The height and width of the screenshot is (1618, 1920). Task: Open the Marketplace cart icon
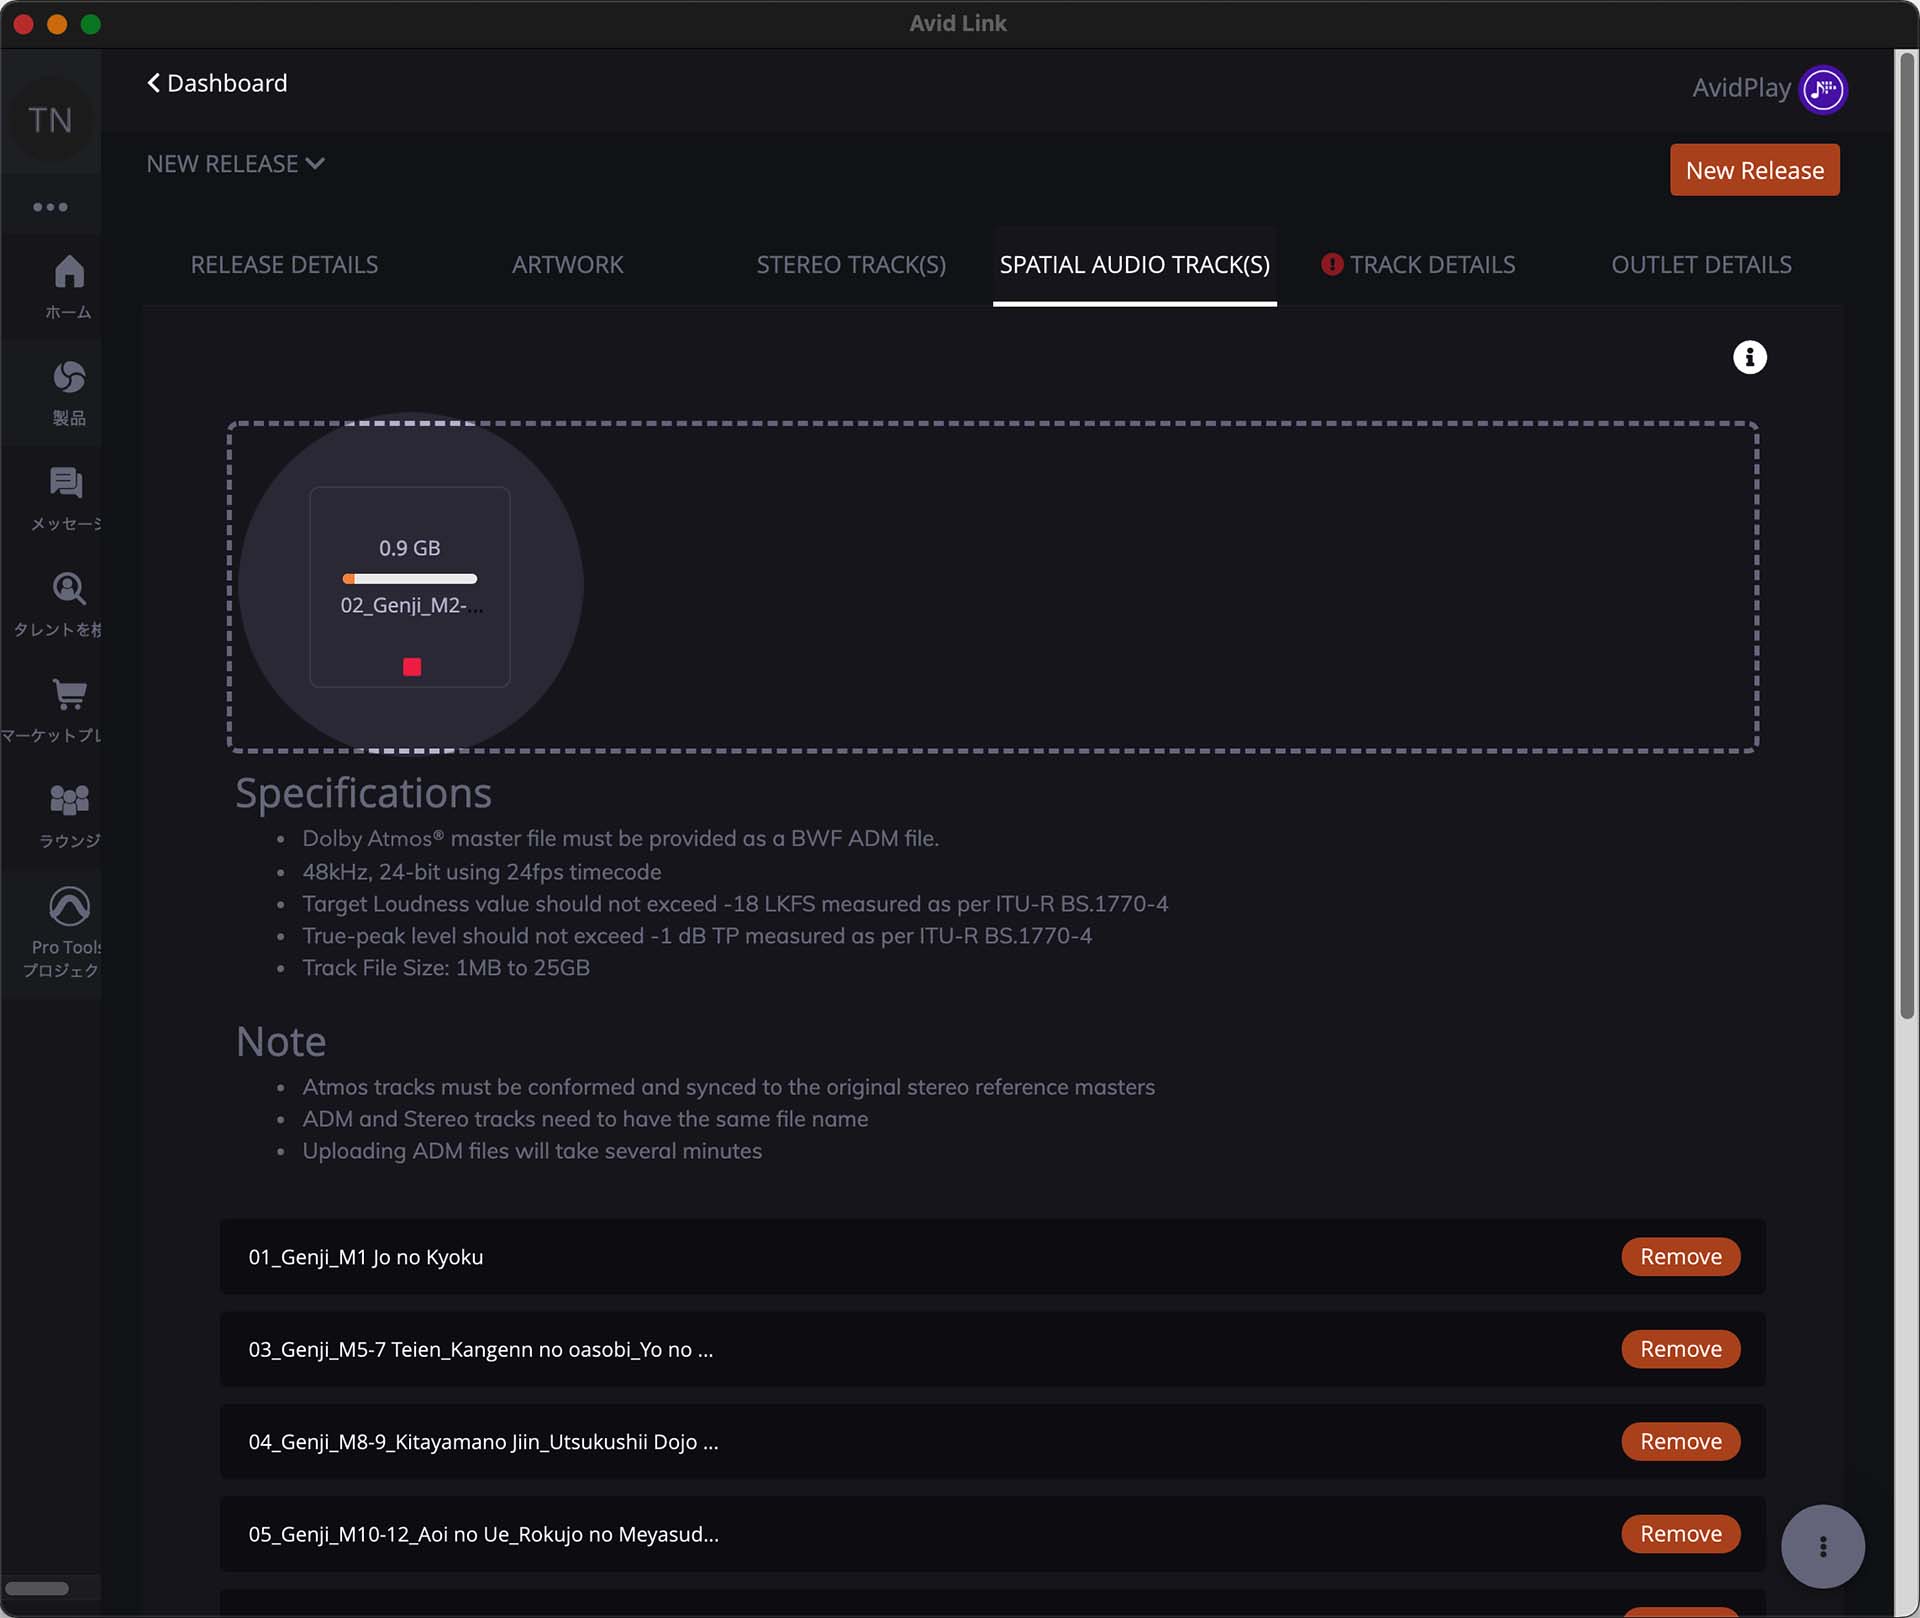68,694
